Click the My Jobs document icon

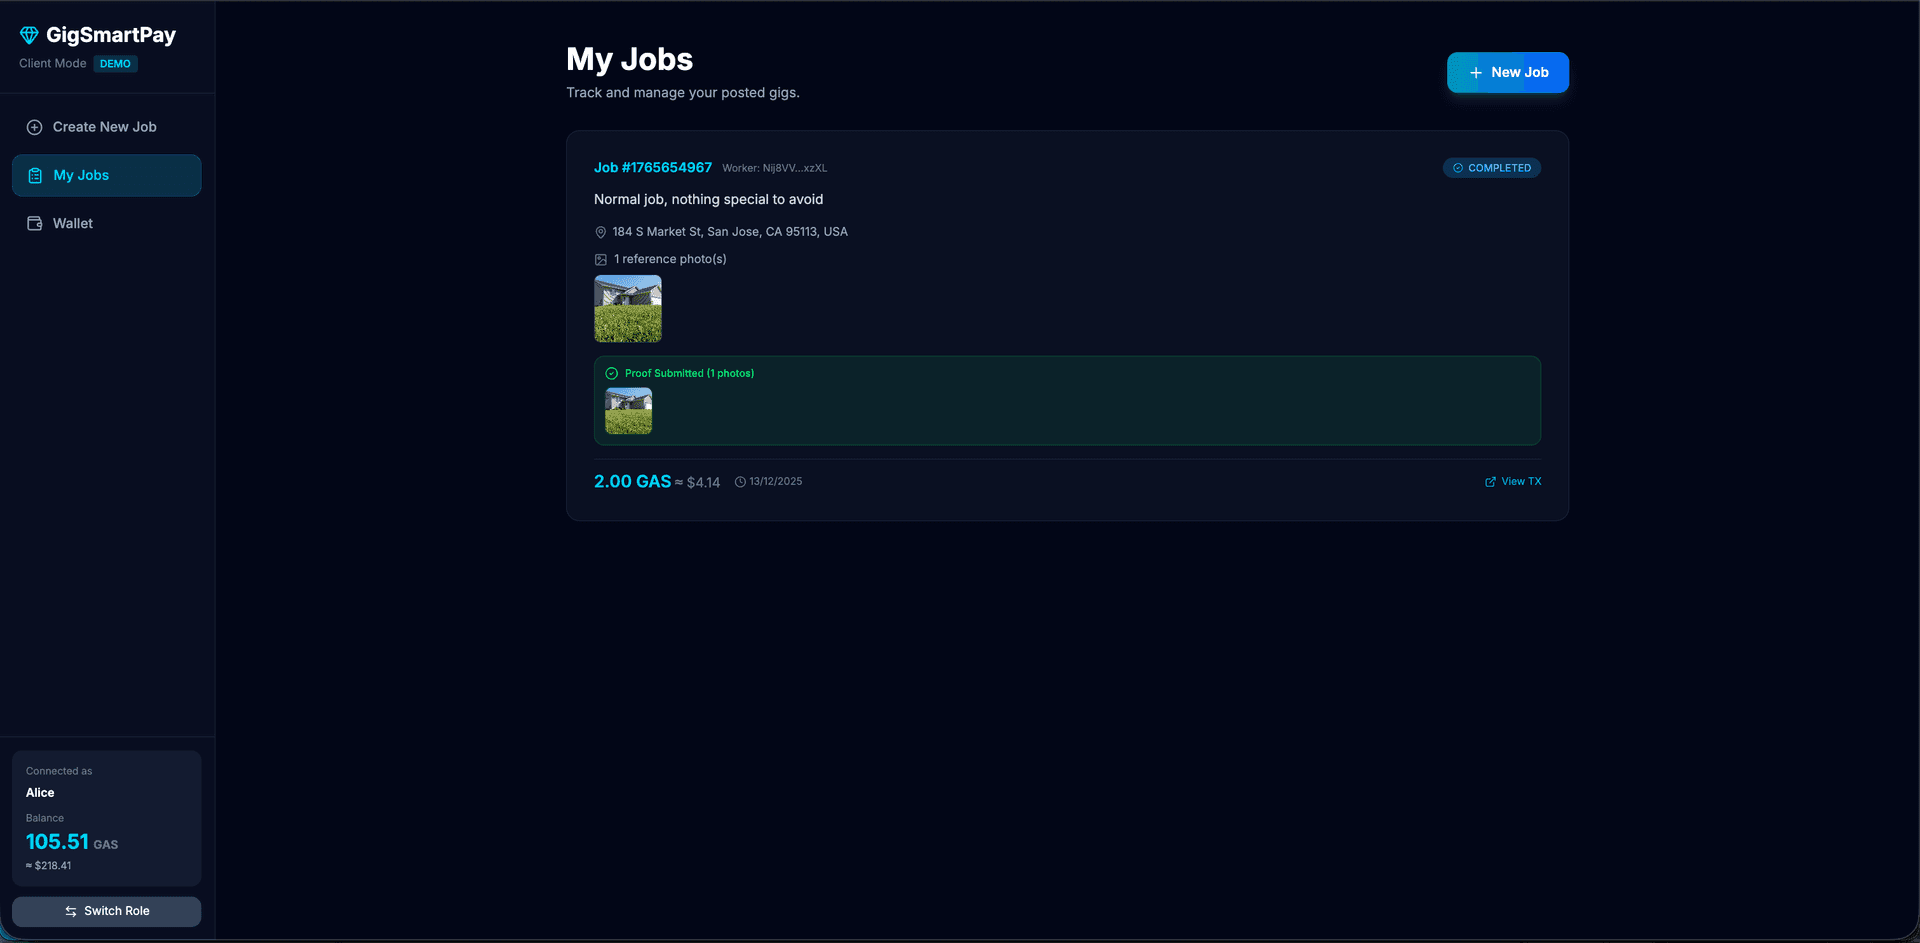pos(33,175)
